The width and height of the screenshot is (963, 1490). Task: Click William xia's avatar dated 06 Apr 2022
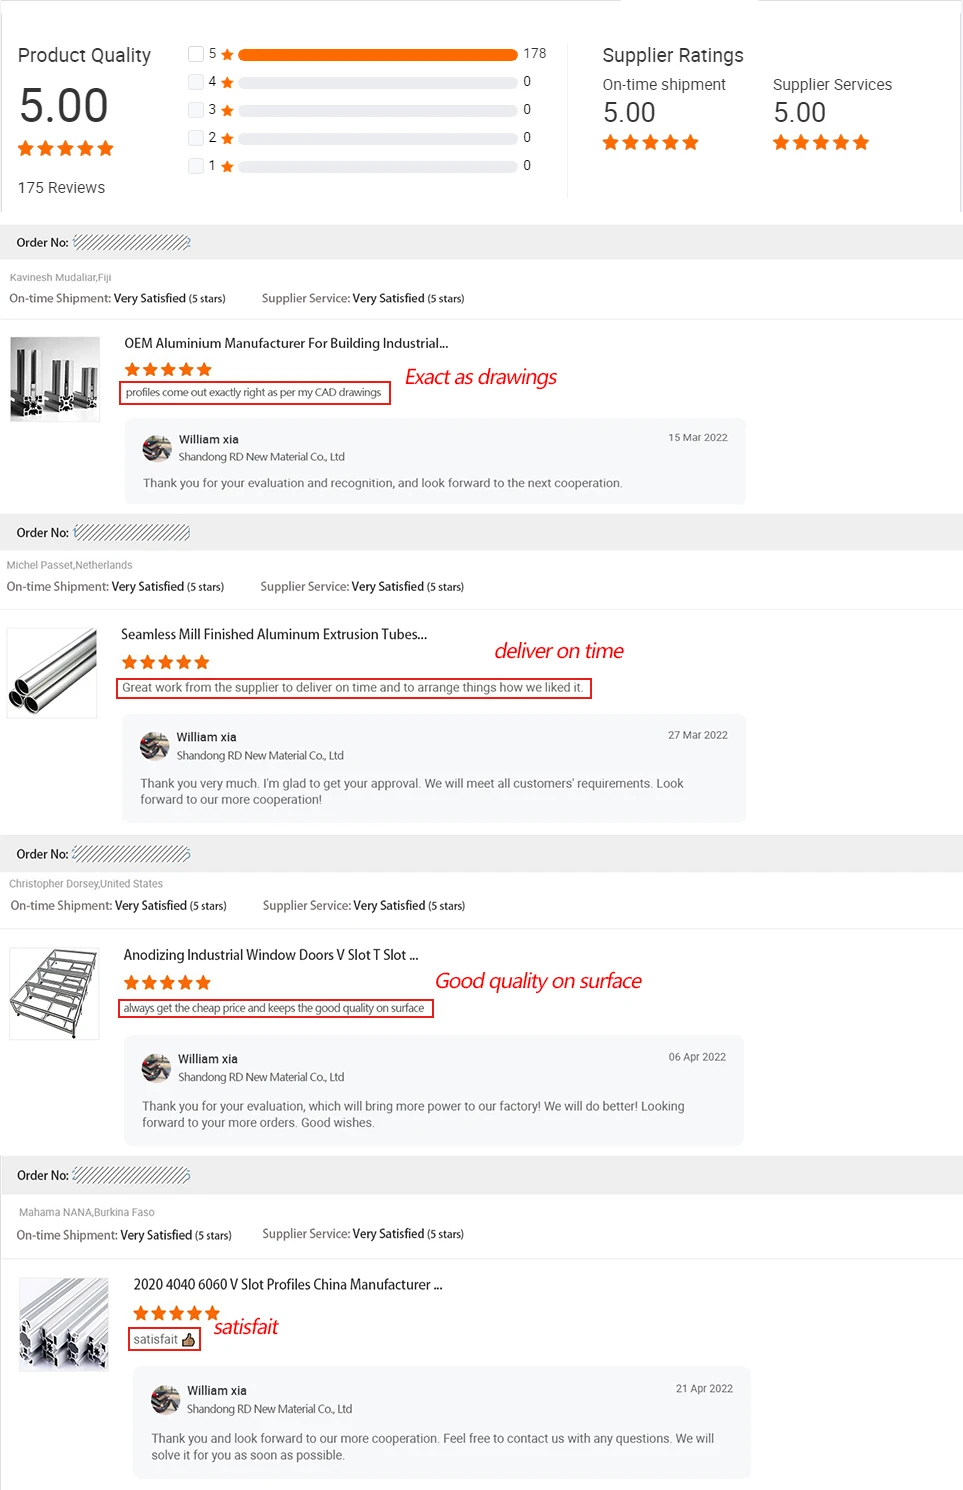[156, 1068]
